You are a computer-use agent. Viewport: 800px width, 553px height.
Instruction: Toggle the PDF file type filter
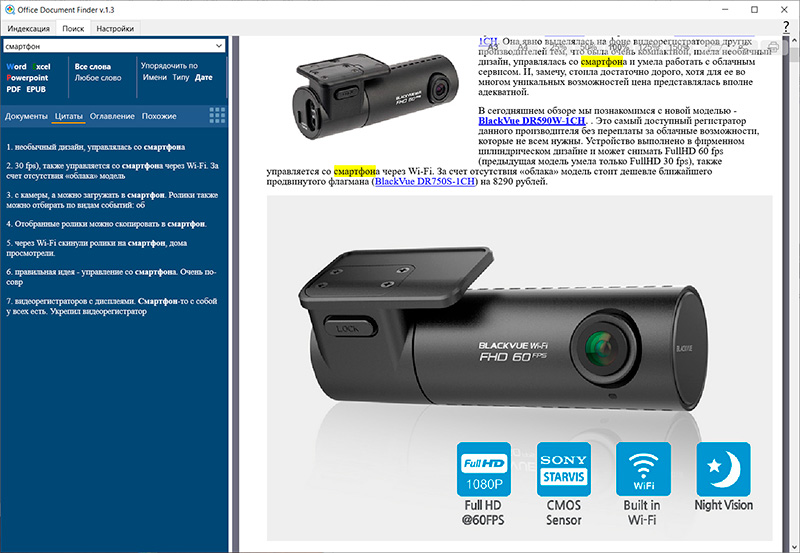(14, 89)
